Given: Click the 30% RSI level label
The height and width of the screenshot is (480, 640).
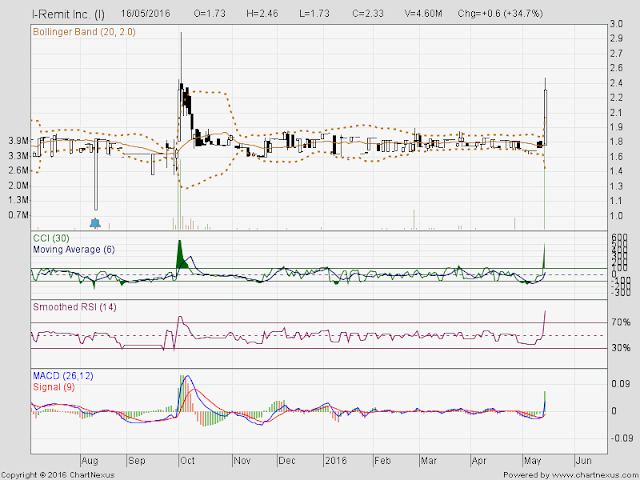Looking at the screenshot, I should tap(620, 348).
